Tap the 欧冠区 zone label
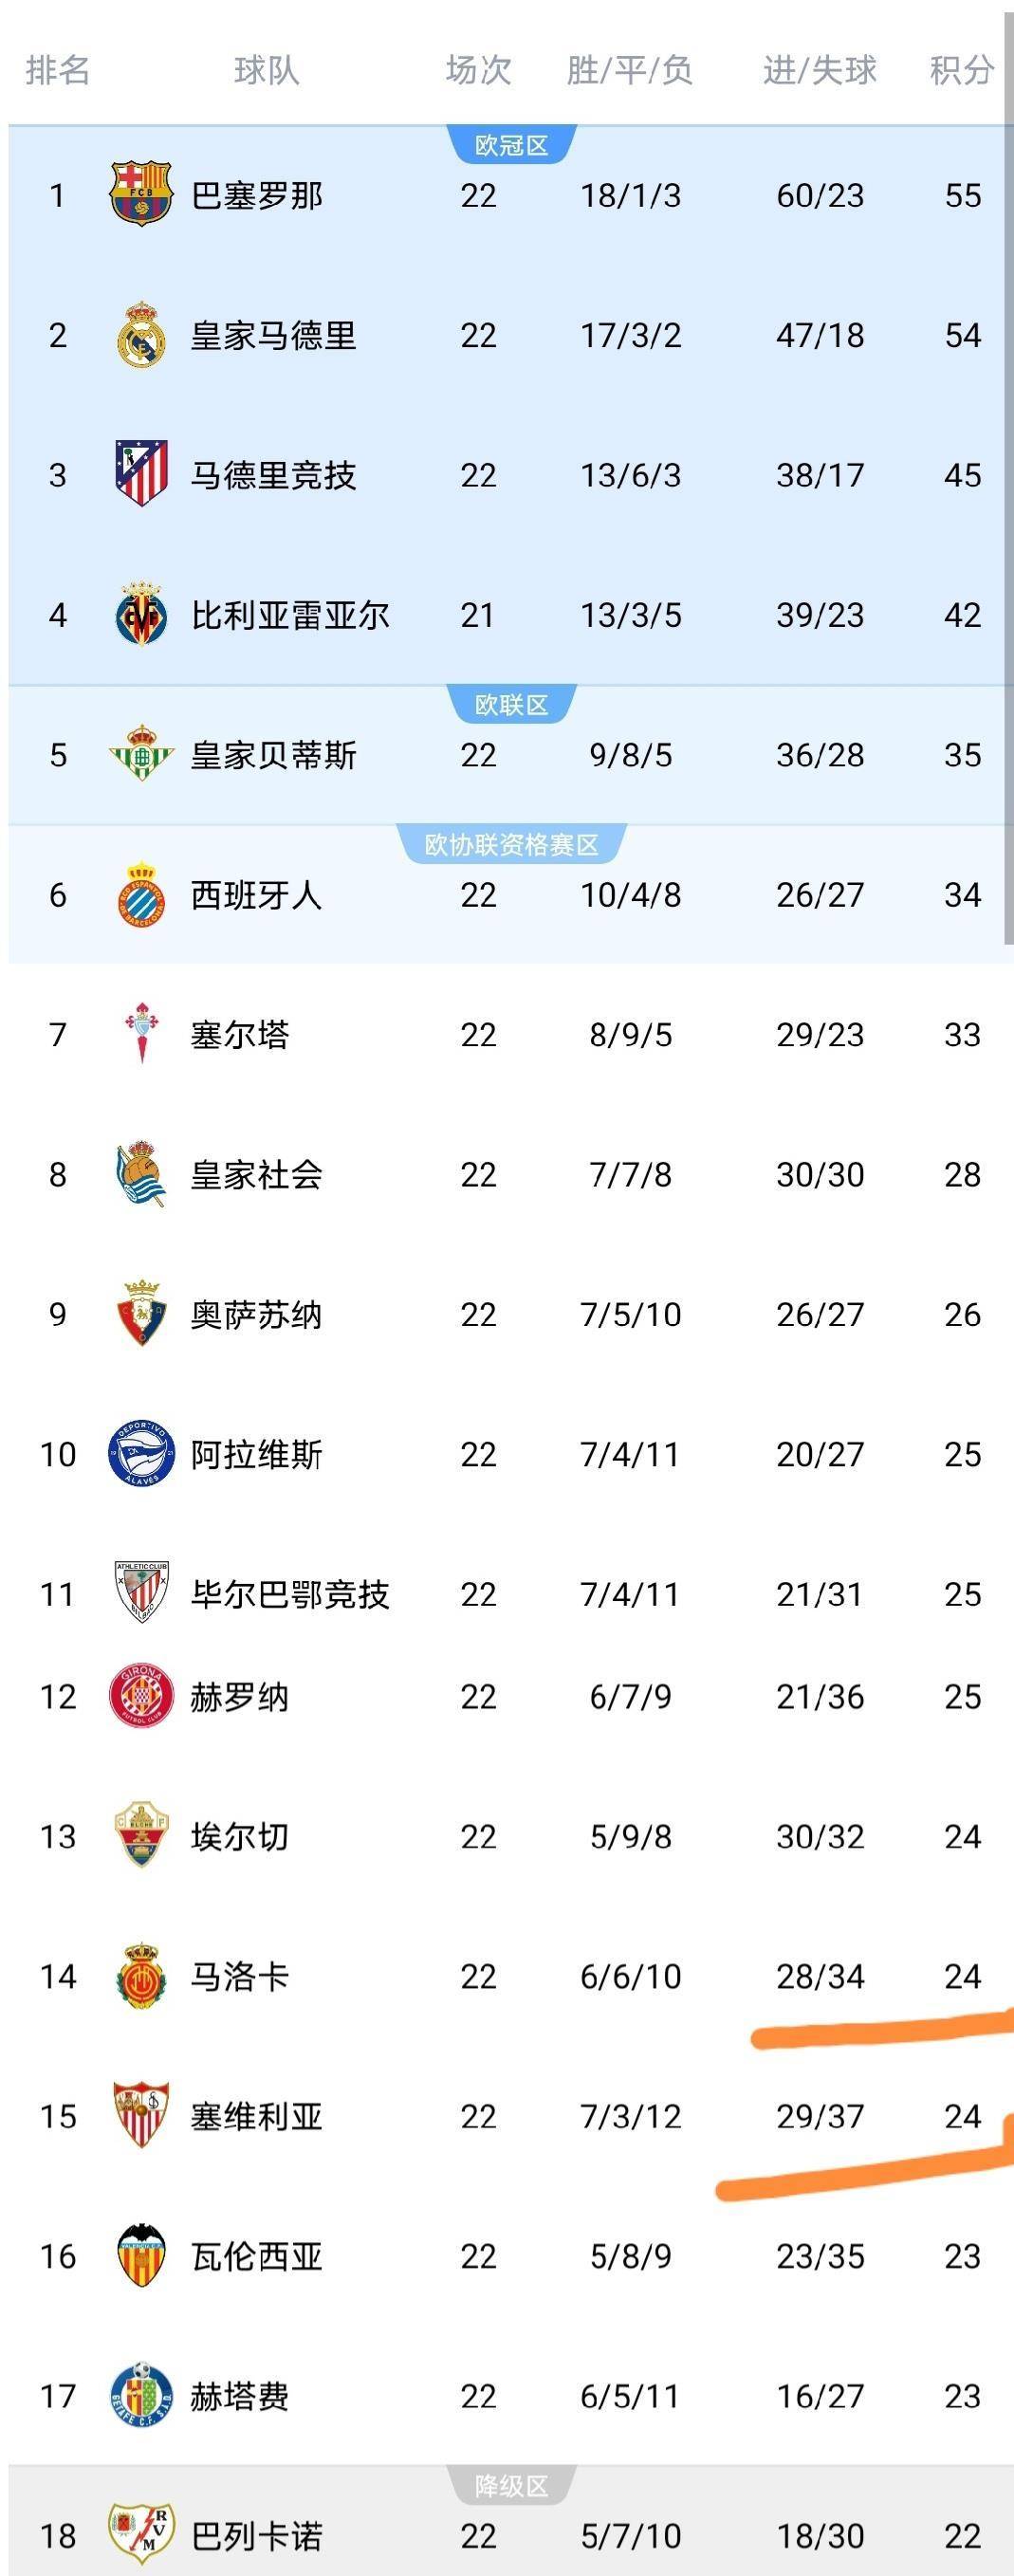 pos(511,146)
